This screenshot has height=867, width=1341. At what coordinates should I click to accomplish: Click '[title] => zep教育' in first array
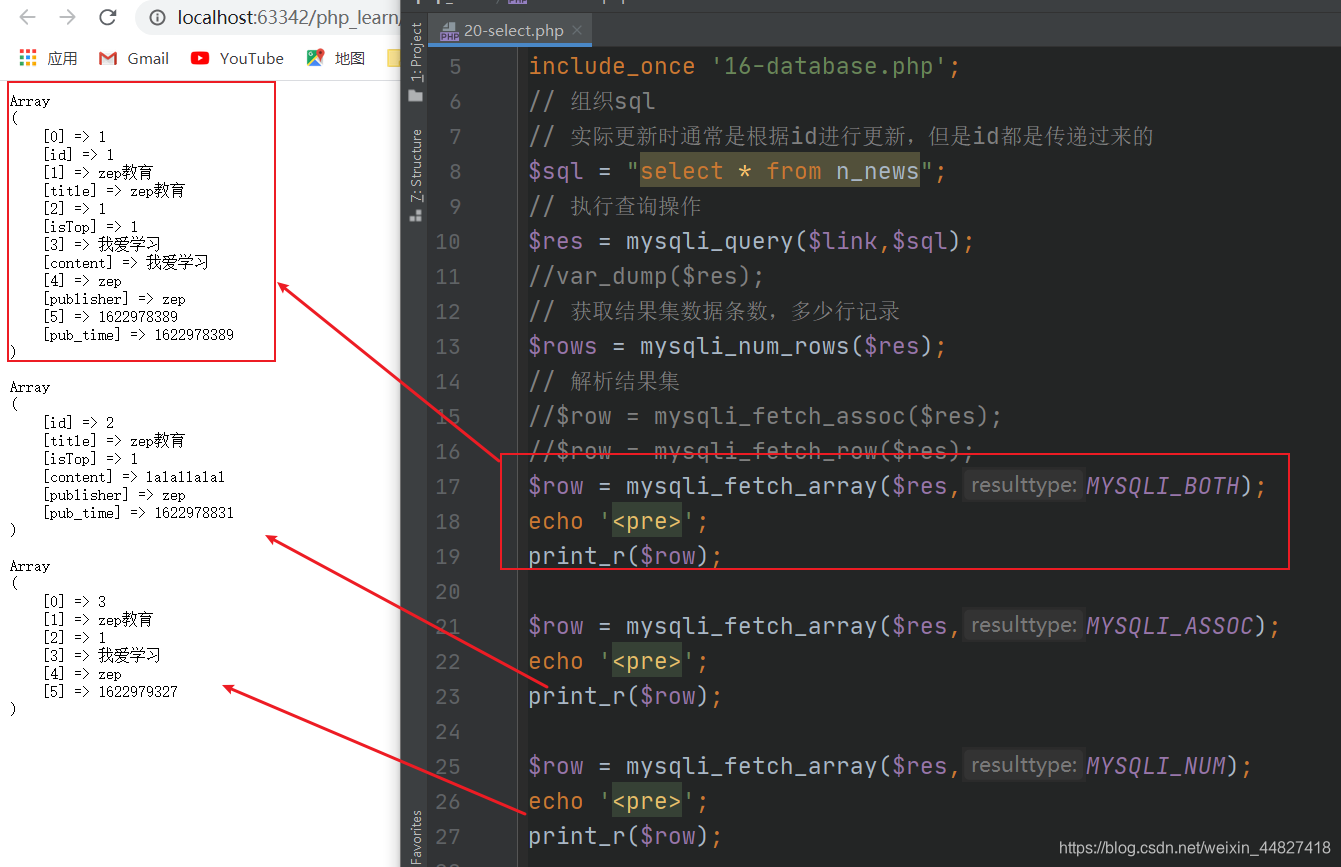pos(114,190)
